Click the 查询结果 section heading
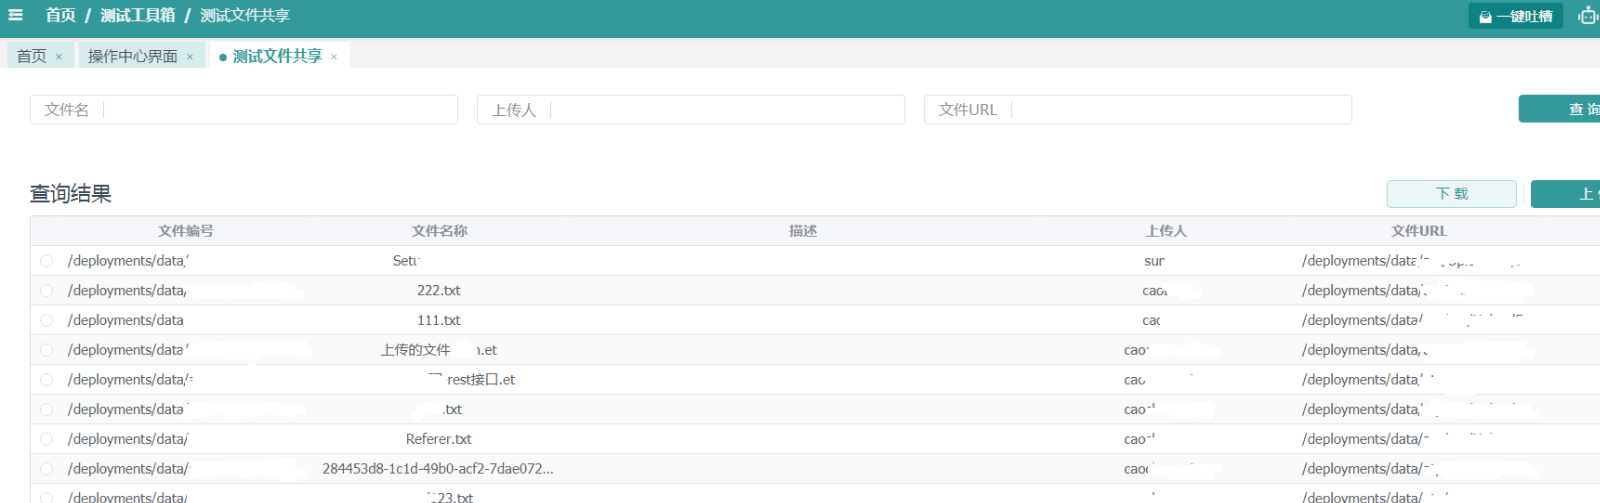This screenshot has width=1600, height=503. point(71,194)
